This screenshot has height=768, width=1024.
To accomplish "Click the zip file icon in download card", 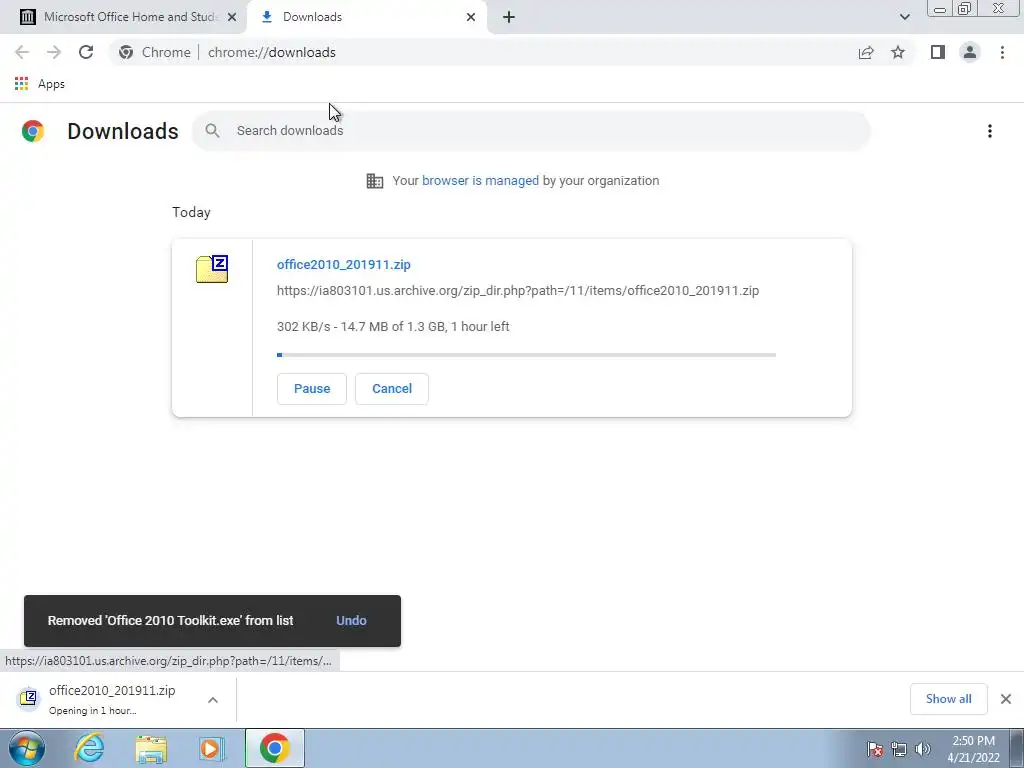I will 212,269.
